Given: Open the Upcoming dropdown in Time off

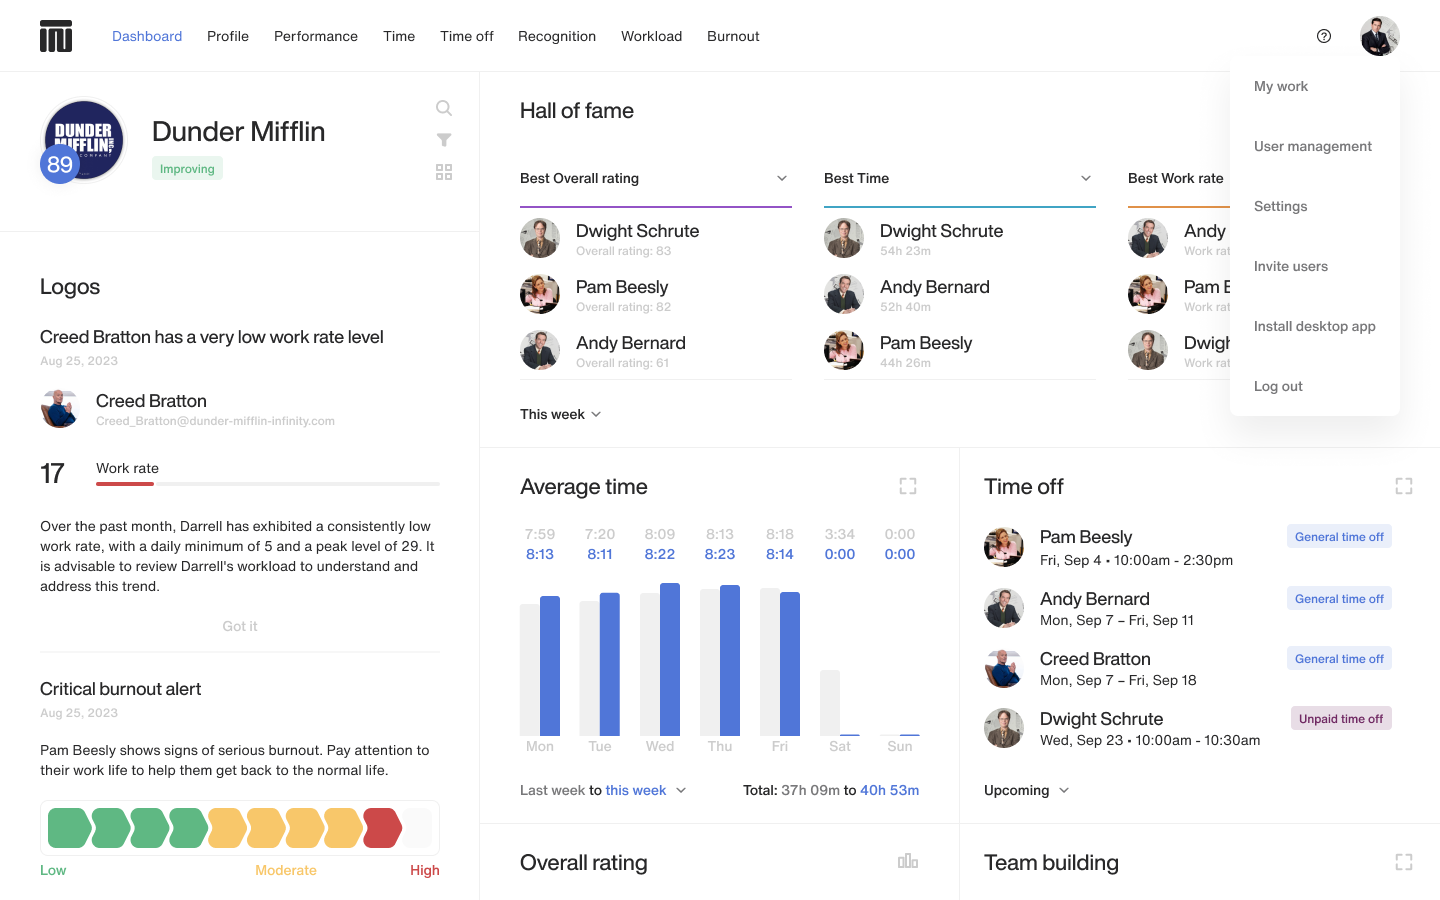Looking at the screenshot, I should (x=1026, y=790).
